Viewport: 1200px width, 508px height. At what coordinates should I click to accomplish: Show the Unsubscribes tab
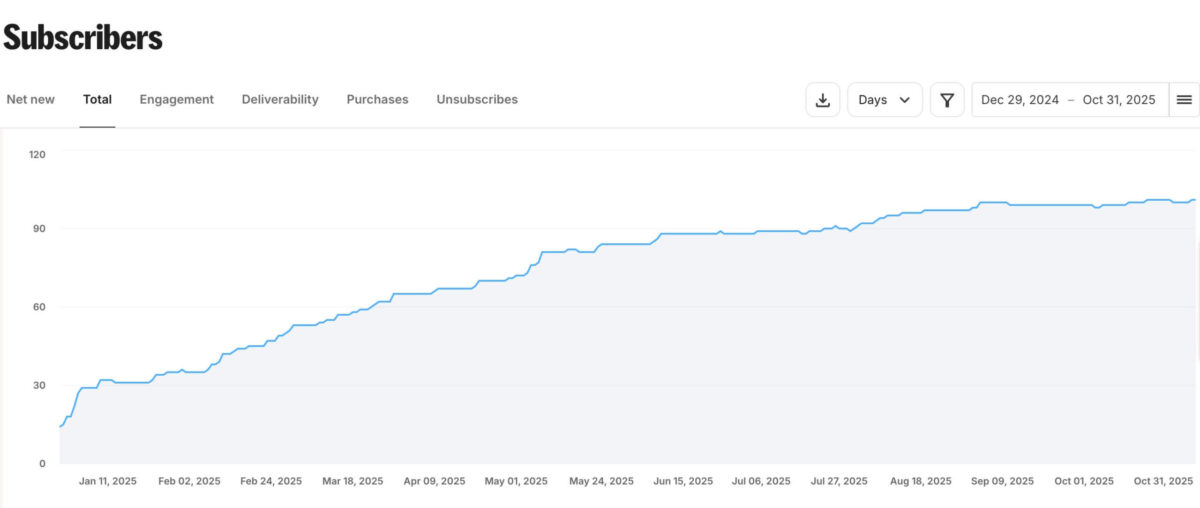click(x=477, y=100)
